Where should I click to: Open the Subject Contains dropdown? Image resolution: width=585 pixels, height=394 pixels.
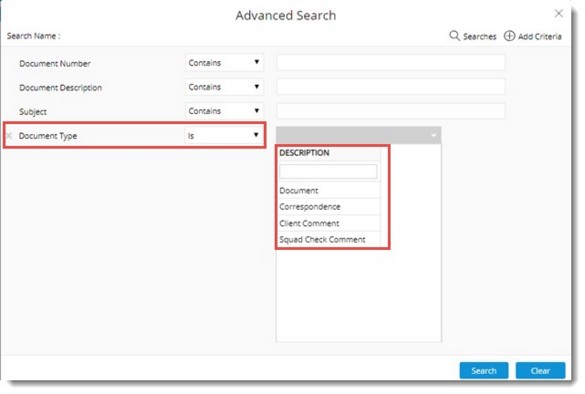pyautogui.click(x=224, y=111)
